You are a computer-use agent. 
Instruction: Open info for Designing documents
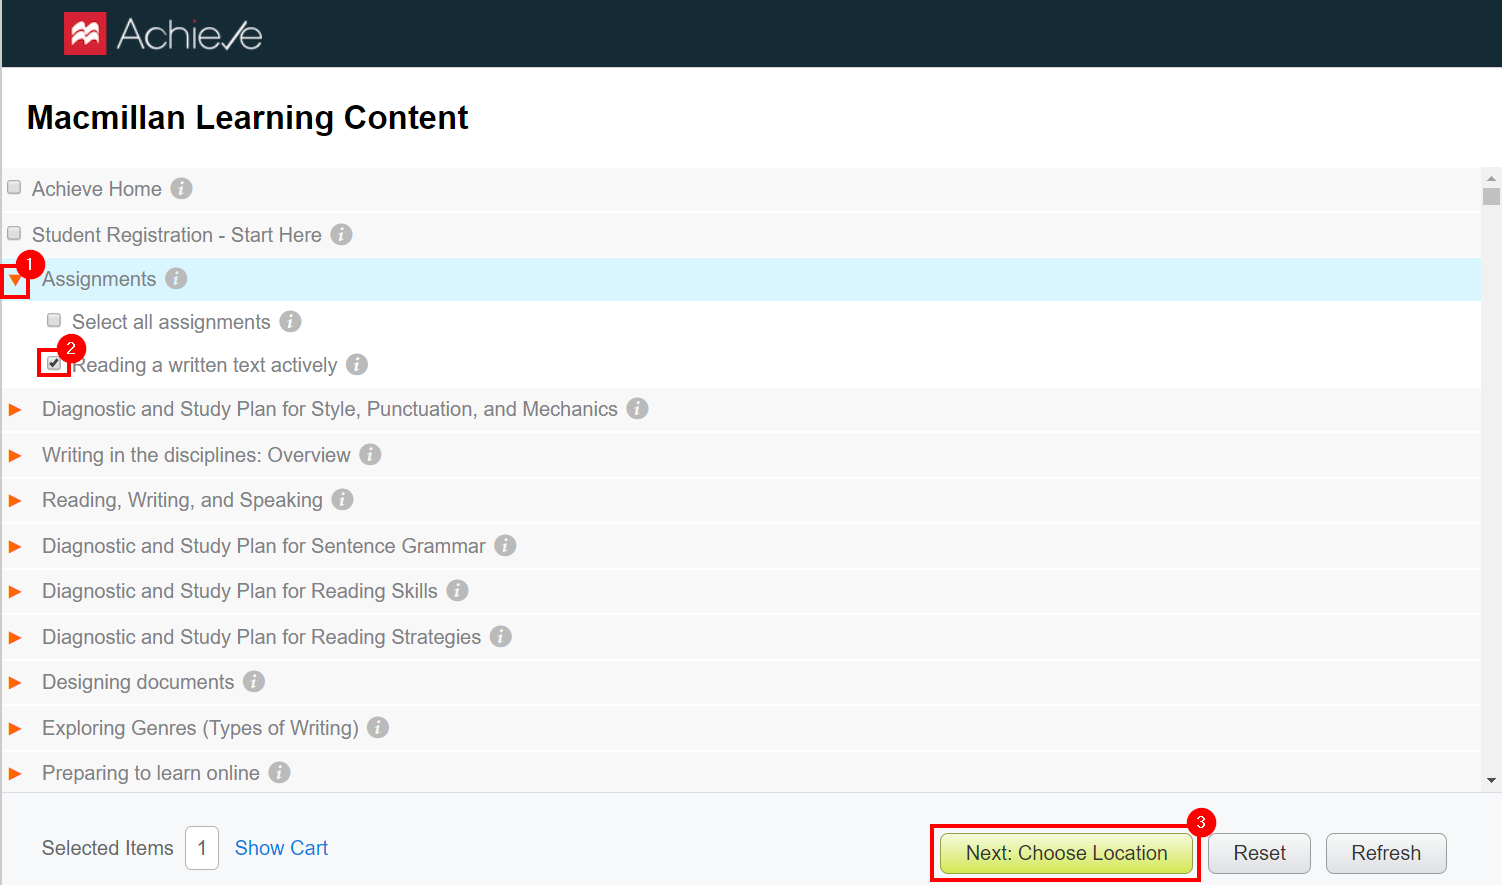[254, 682]
